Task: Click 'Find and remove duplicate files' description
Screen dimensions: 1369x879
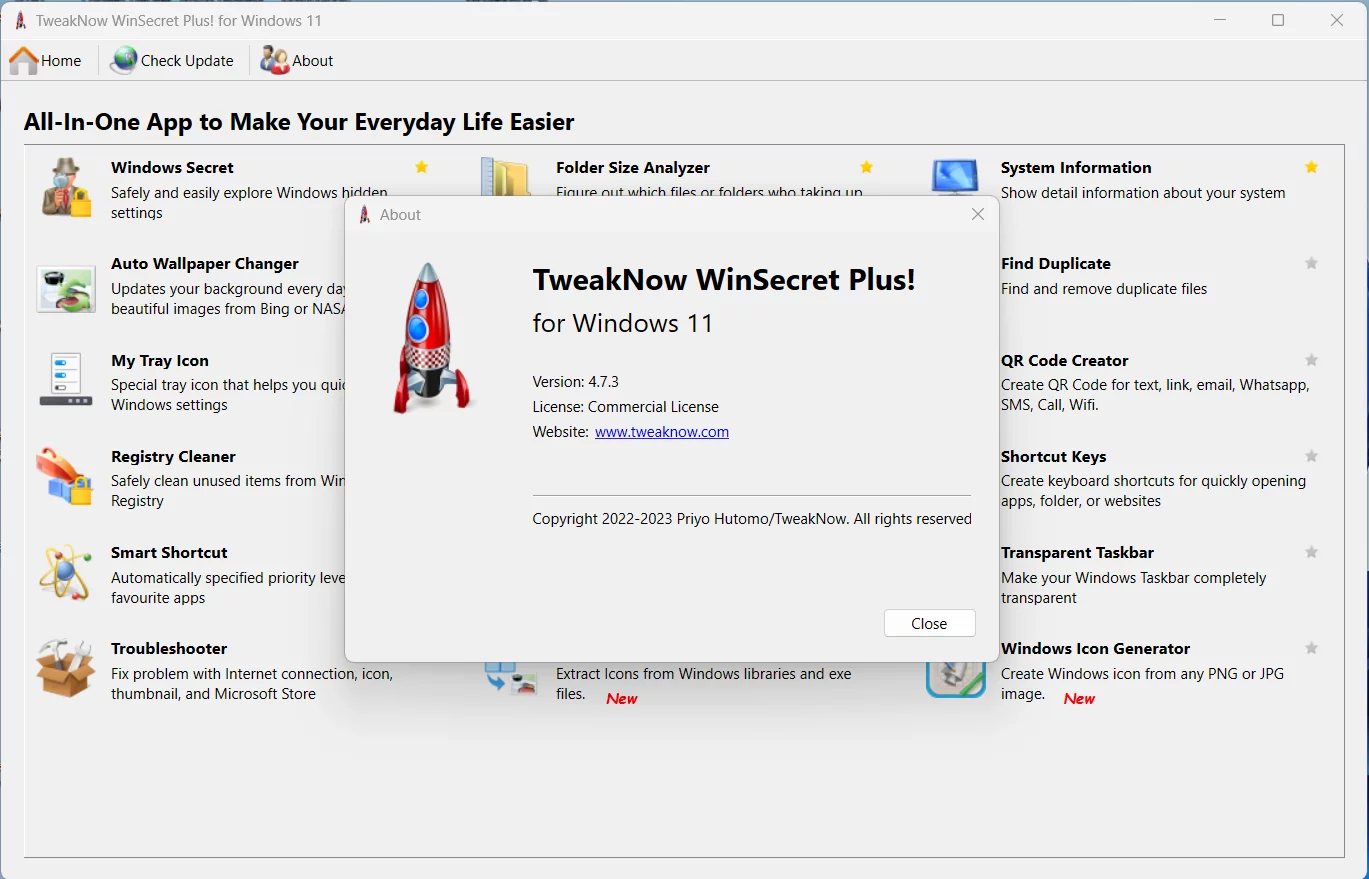Action: pos(1104,289)
